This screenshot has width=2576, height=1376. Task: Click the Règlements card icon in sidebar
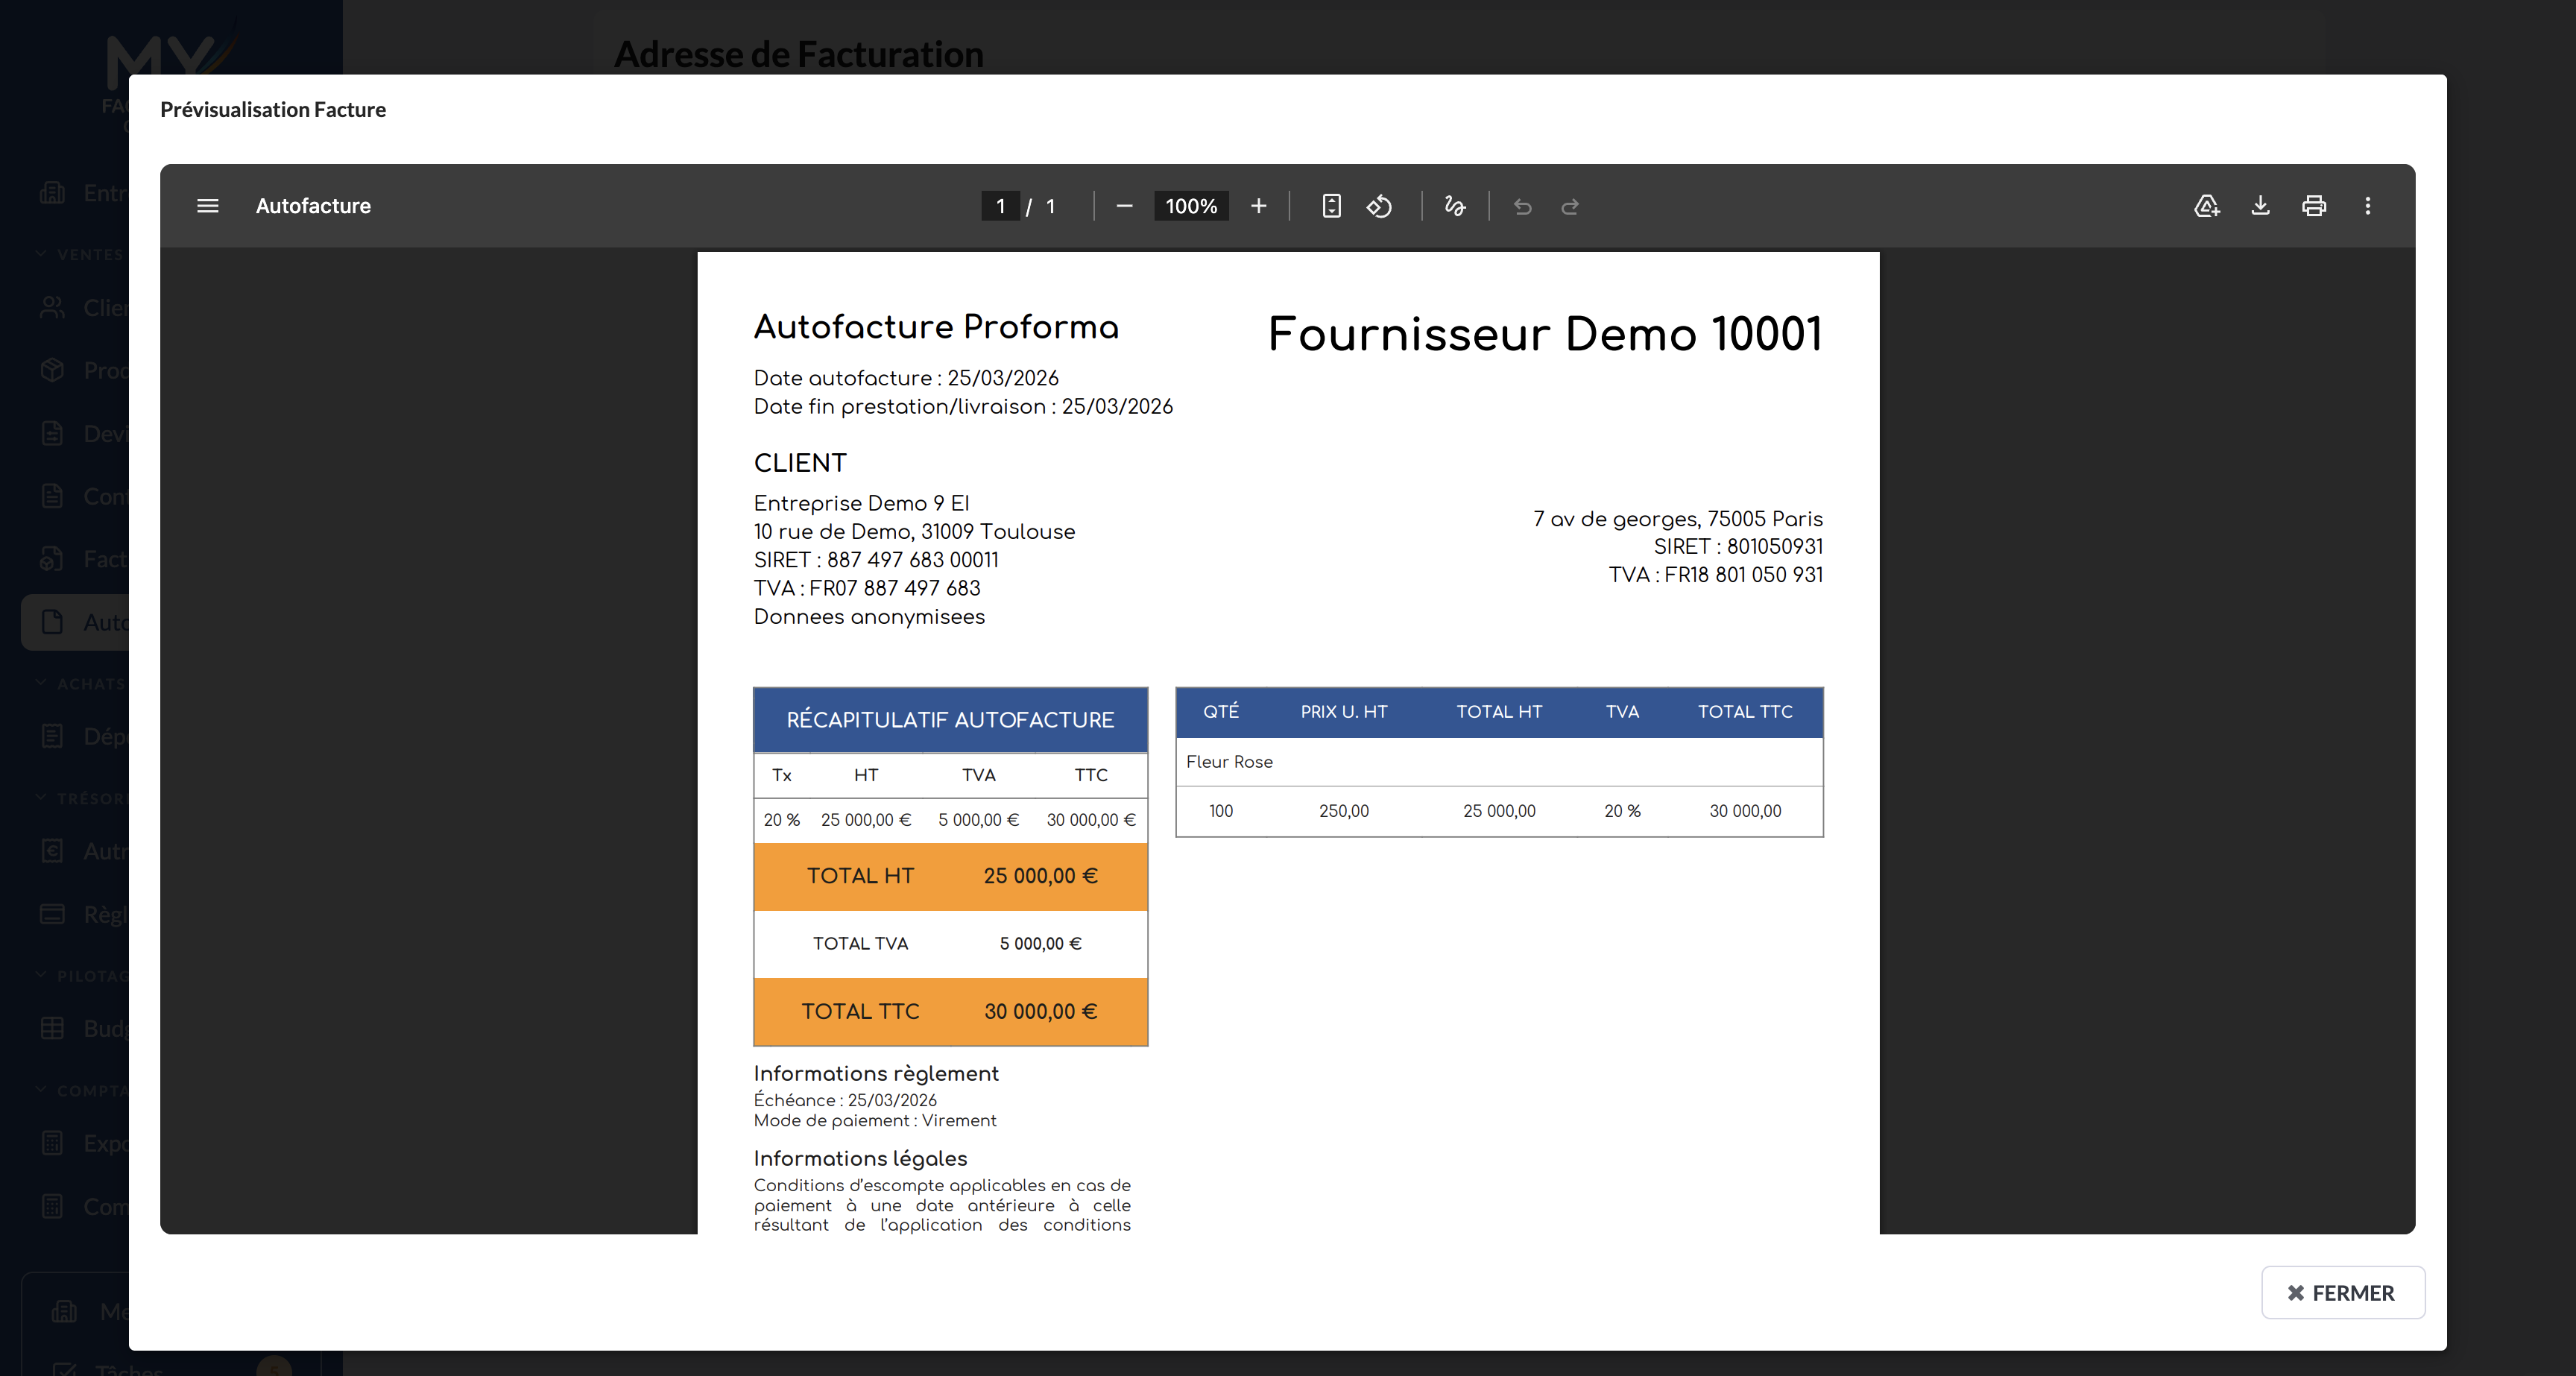52,914
